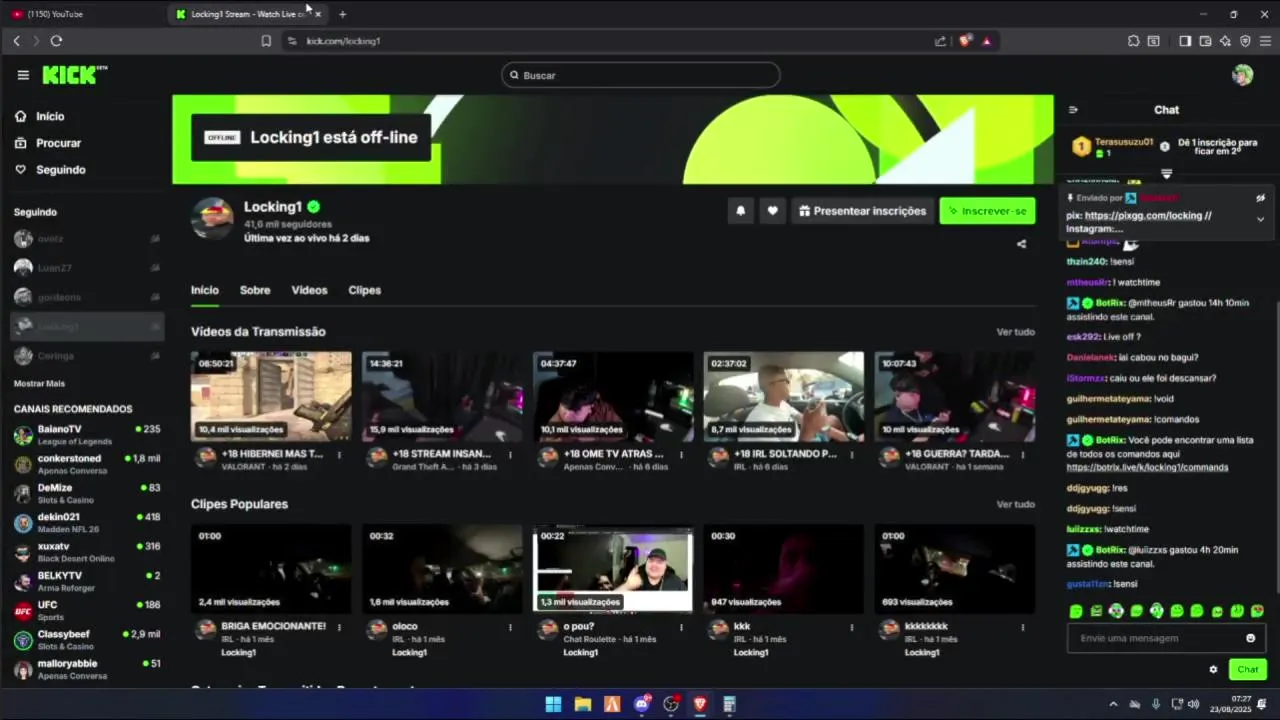Screen dimensions: 1280x720
Task: Open Brave Wallet icon in toolbar
Action: tap(1205, 41)
